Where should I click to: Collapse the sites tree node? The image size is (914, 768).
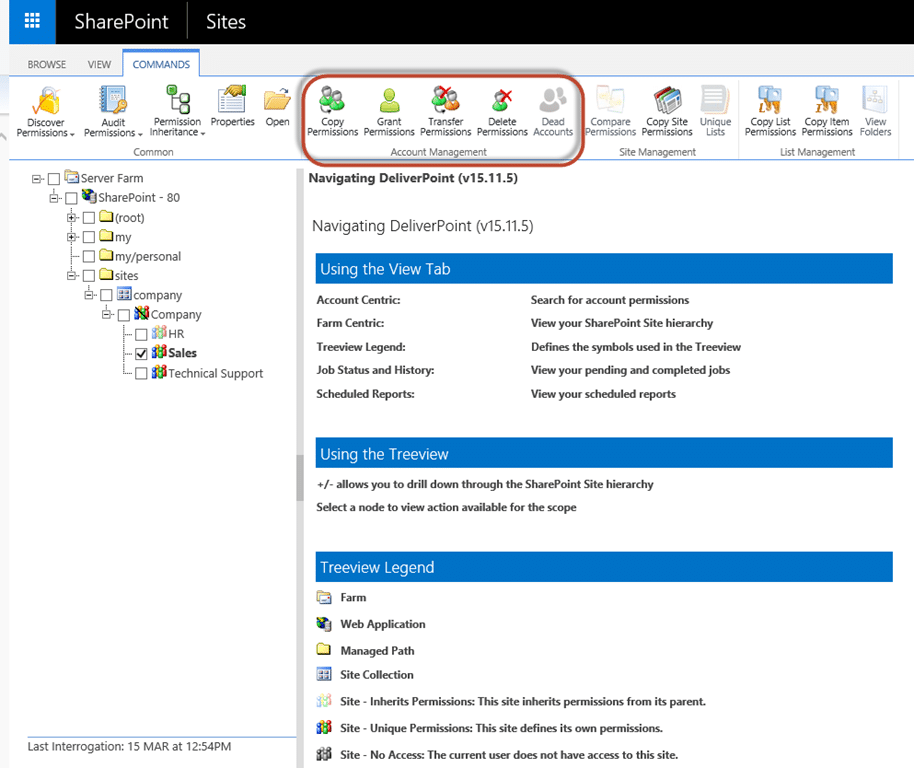click(72, 276)
